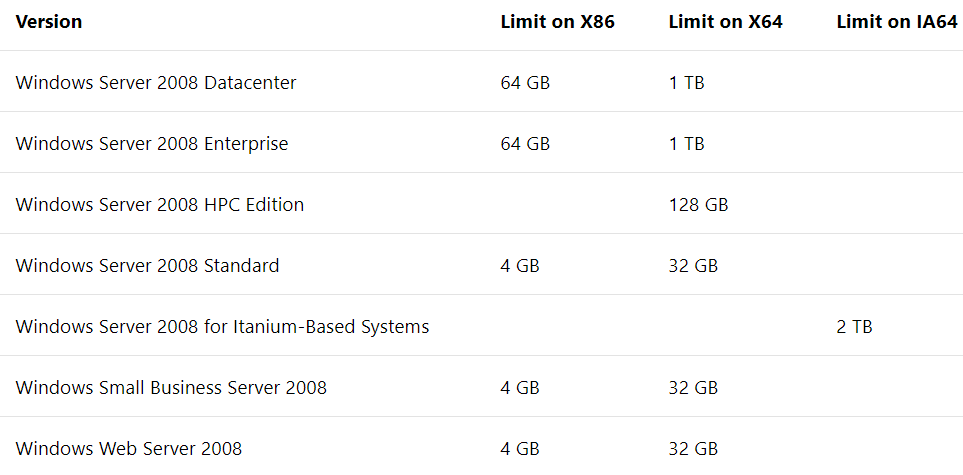Click Windows Server 2008 HPC Edition
Viewport: 963px width, 475px height.
[x=160, y=205]
